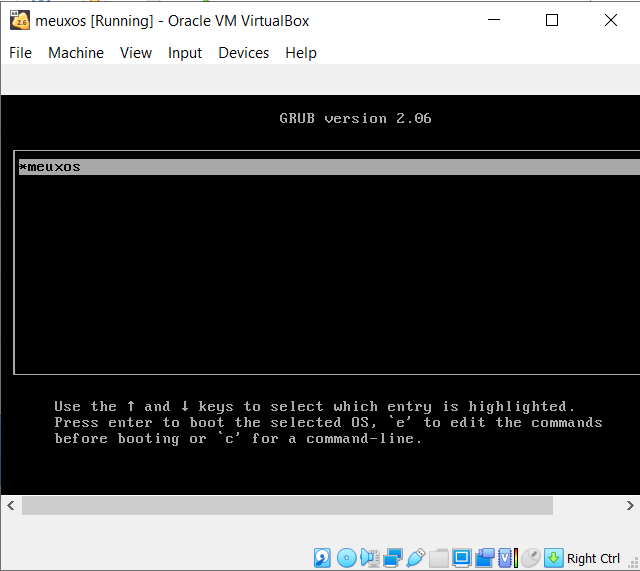640x571 pixels.
Task: Open the Input menu
Action: pos(185,53)
